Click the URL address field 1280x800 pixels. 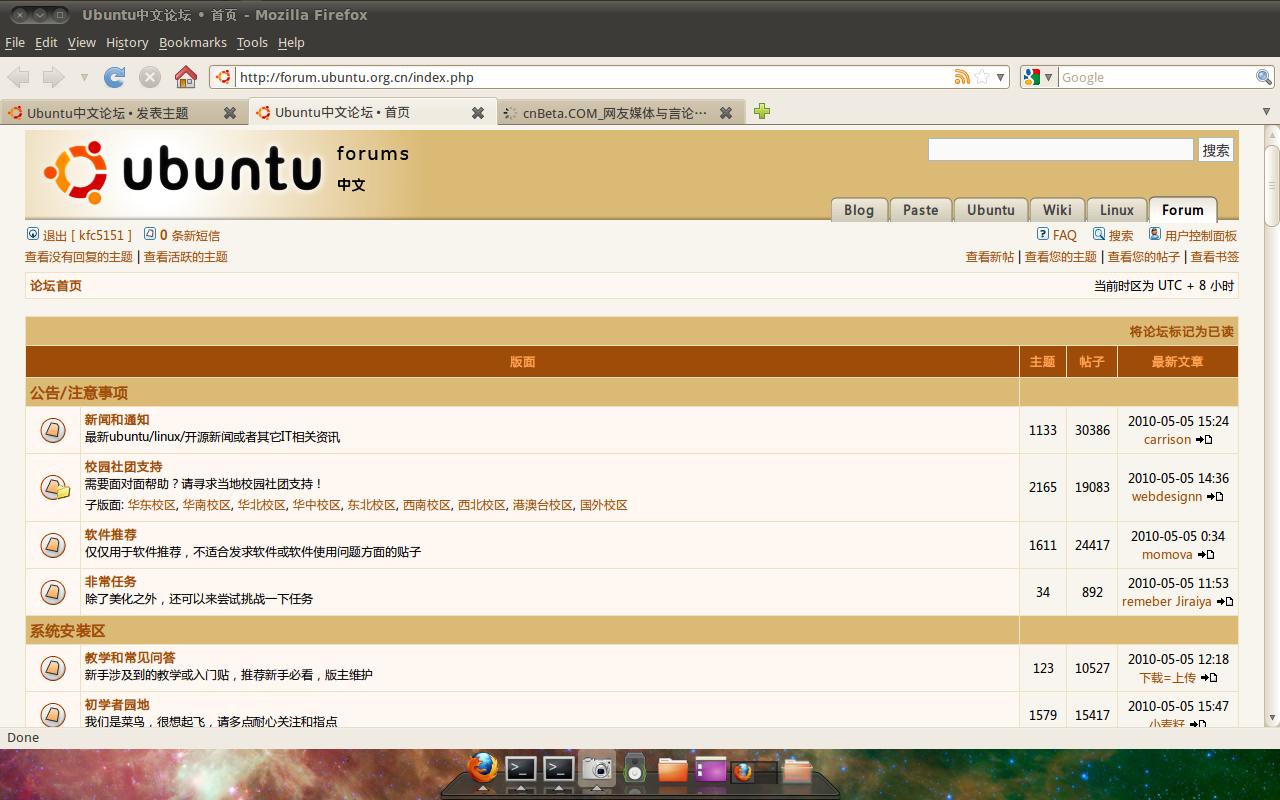[x=595, y=77]
